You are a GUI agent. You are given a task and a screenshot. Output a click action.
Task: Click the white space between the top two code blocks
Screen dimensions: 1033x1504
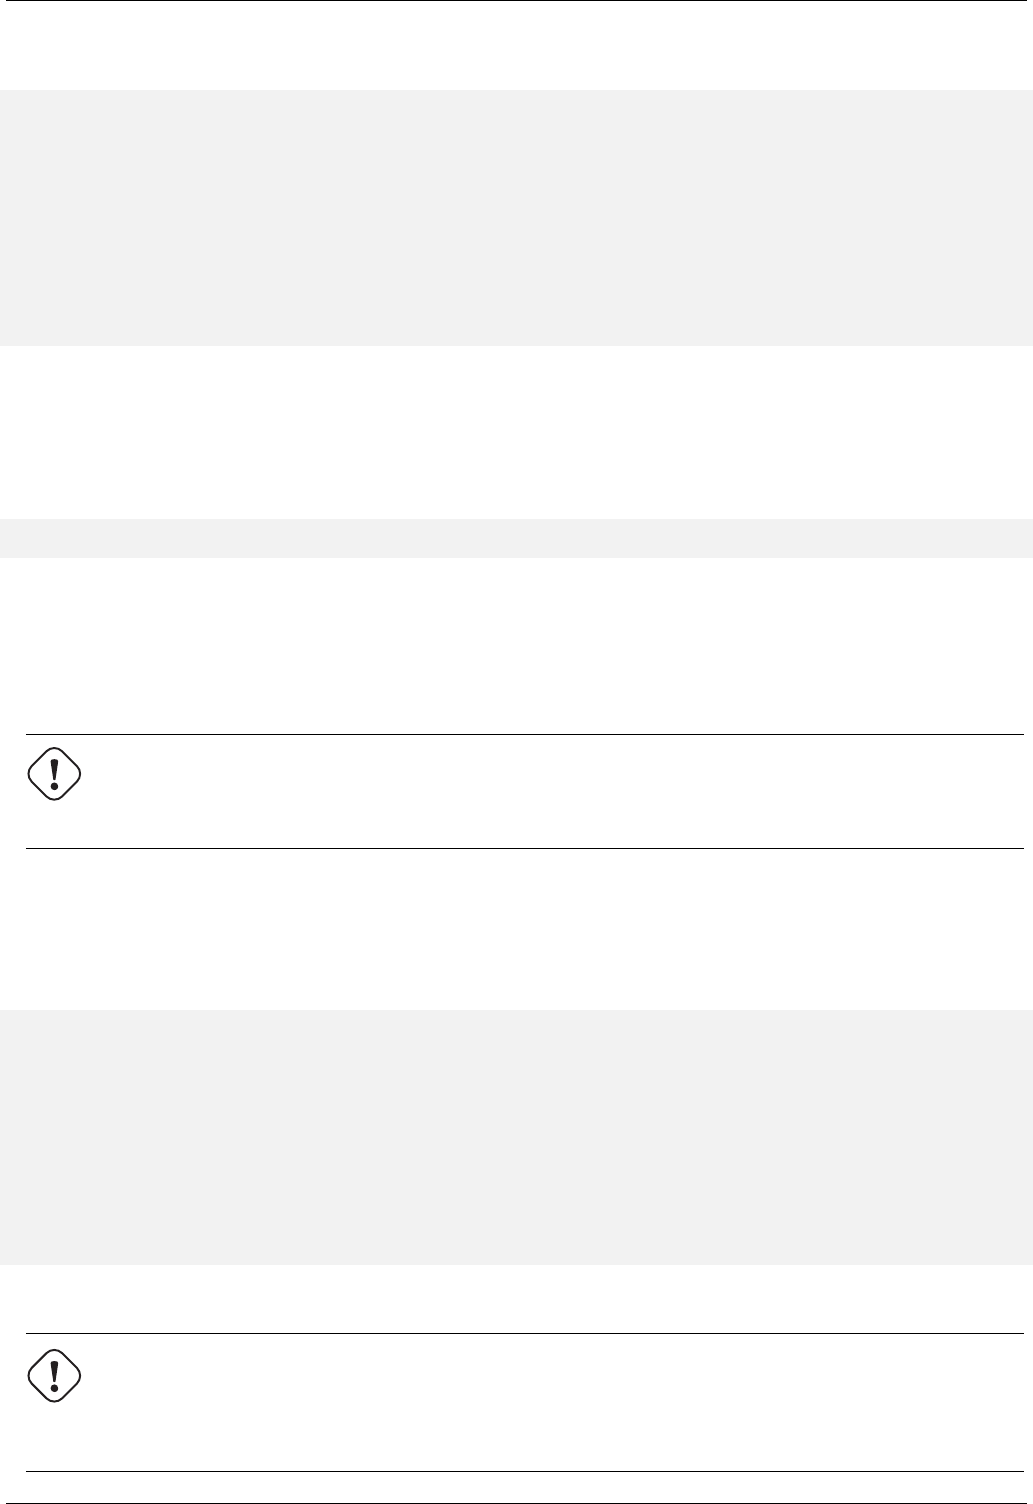point(516,432)
